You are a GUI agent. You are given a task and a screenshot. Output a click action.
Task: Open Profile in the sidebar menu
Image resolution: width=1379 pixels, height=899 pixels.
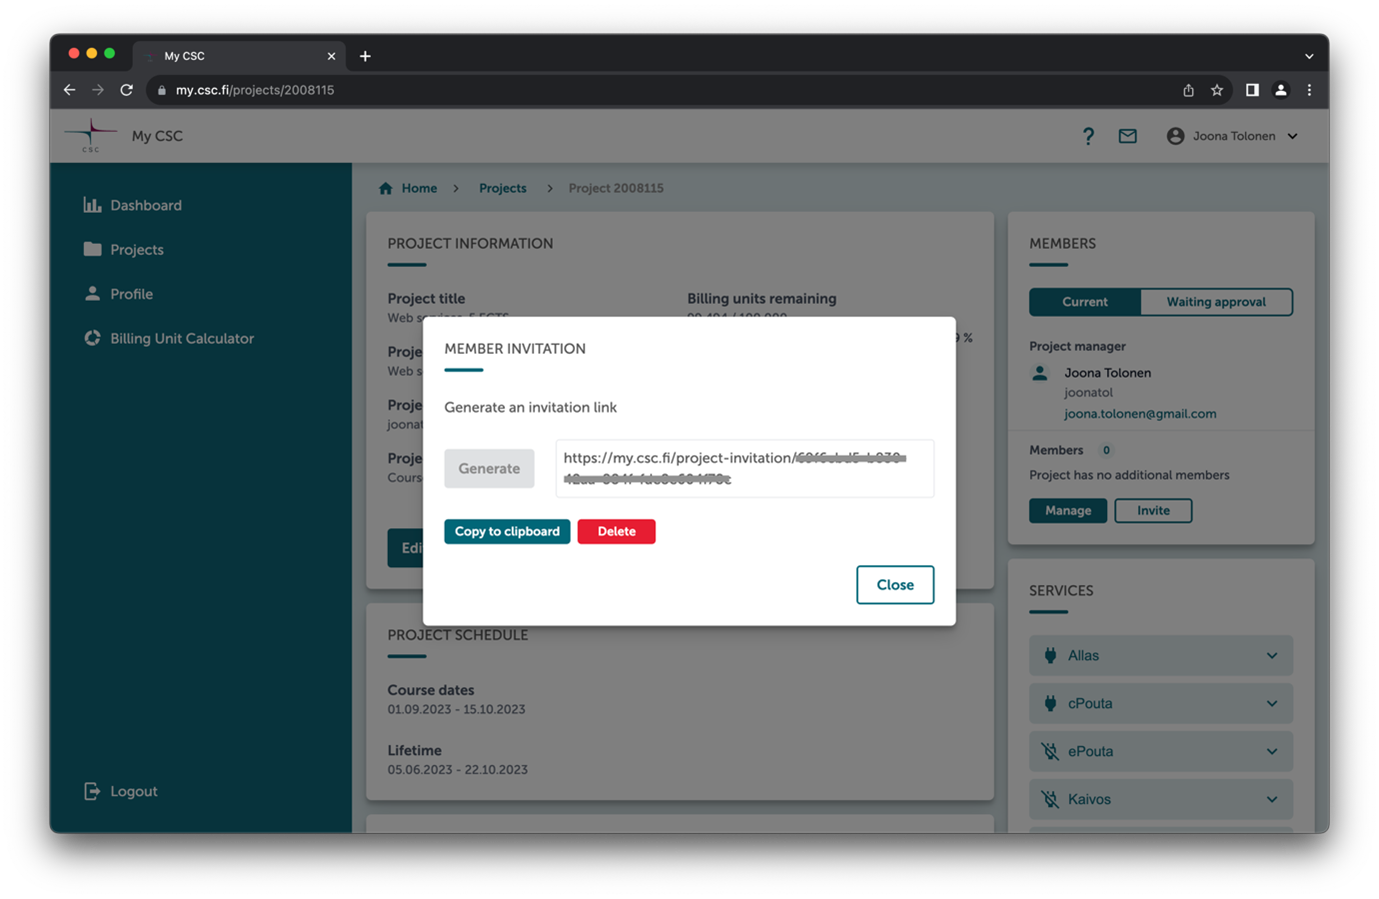(x=131, y=294)
